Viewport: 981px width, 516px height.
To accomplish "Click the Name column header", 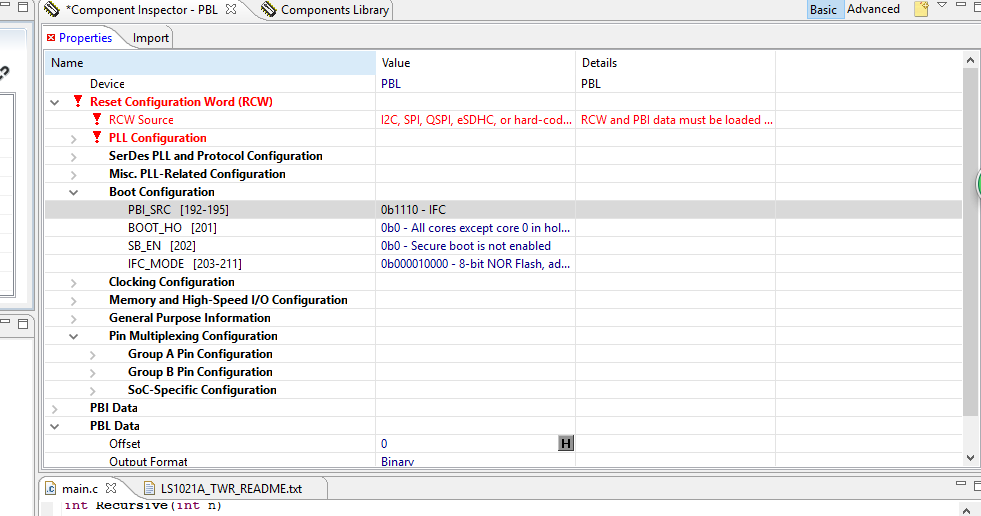I will 210,63.
